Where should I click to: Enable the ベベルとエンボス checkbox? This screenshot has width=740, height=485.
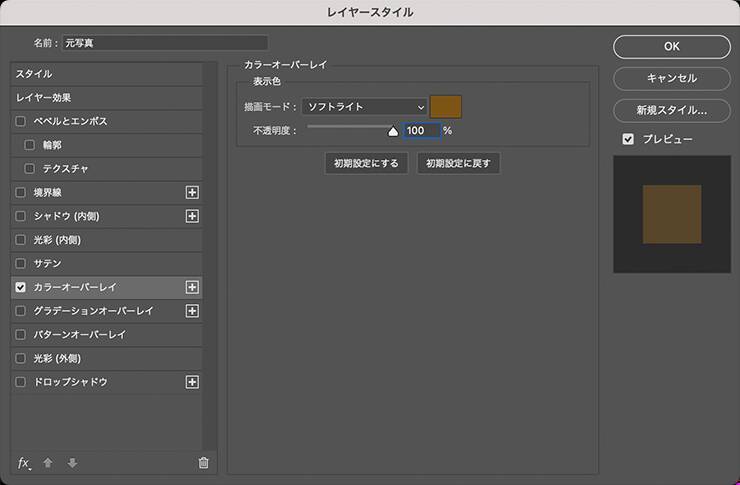(21, 121)
